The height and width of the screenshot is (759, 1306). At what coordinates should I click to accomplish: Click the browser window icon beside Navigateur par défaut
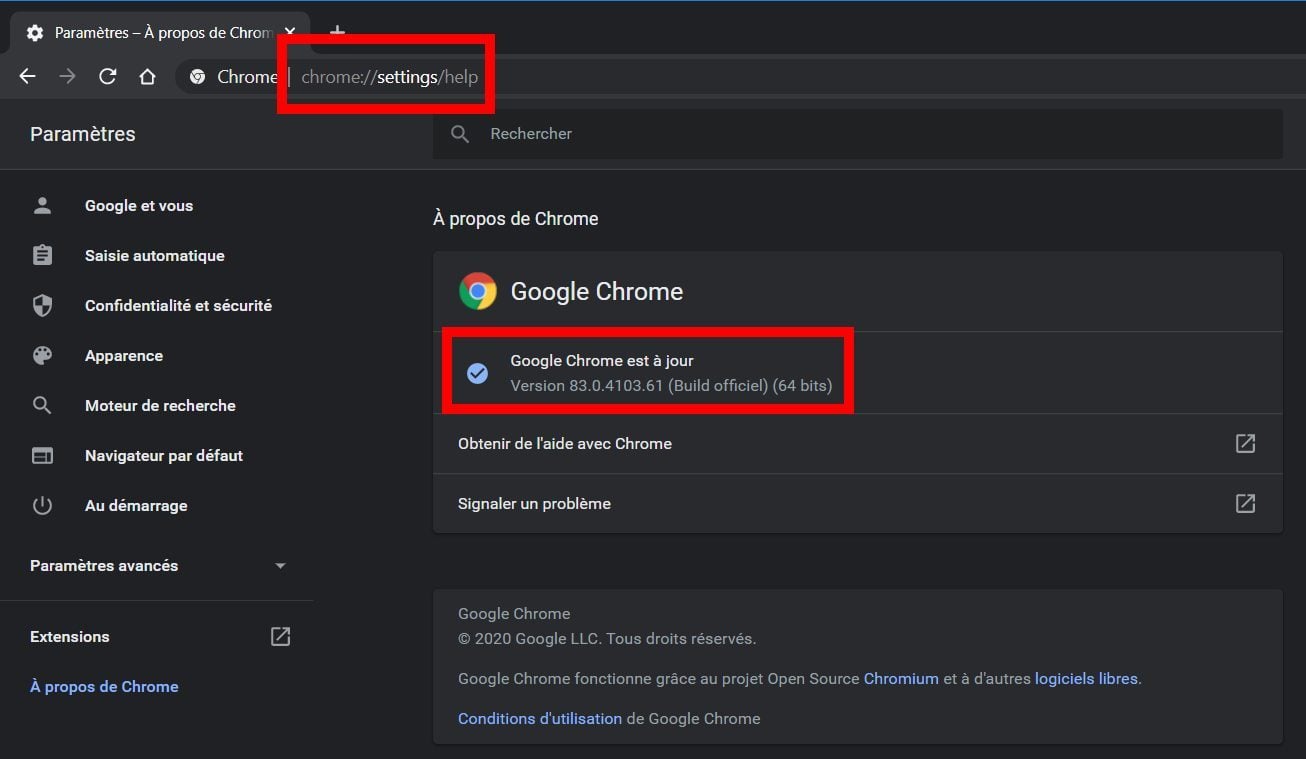coord(42,456)
